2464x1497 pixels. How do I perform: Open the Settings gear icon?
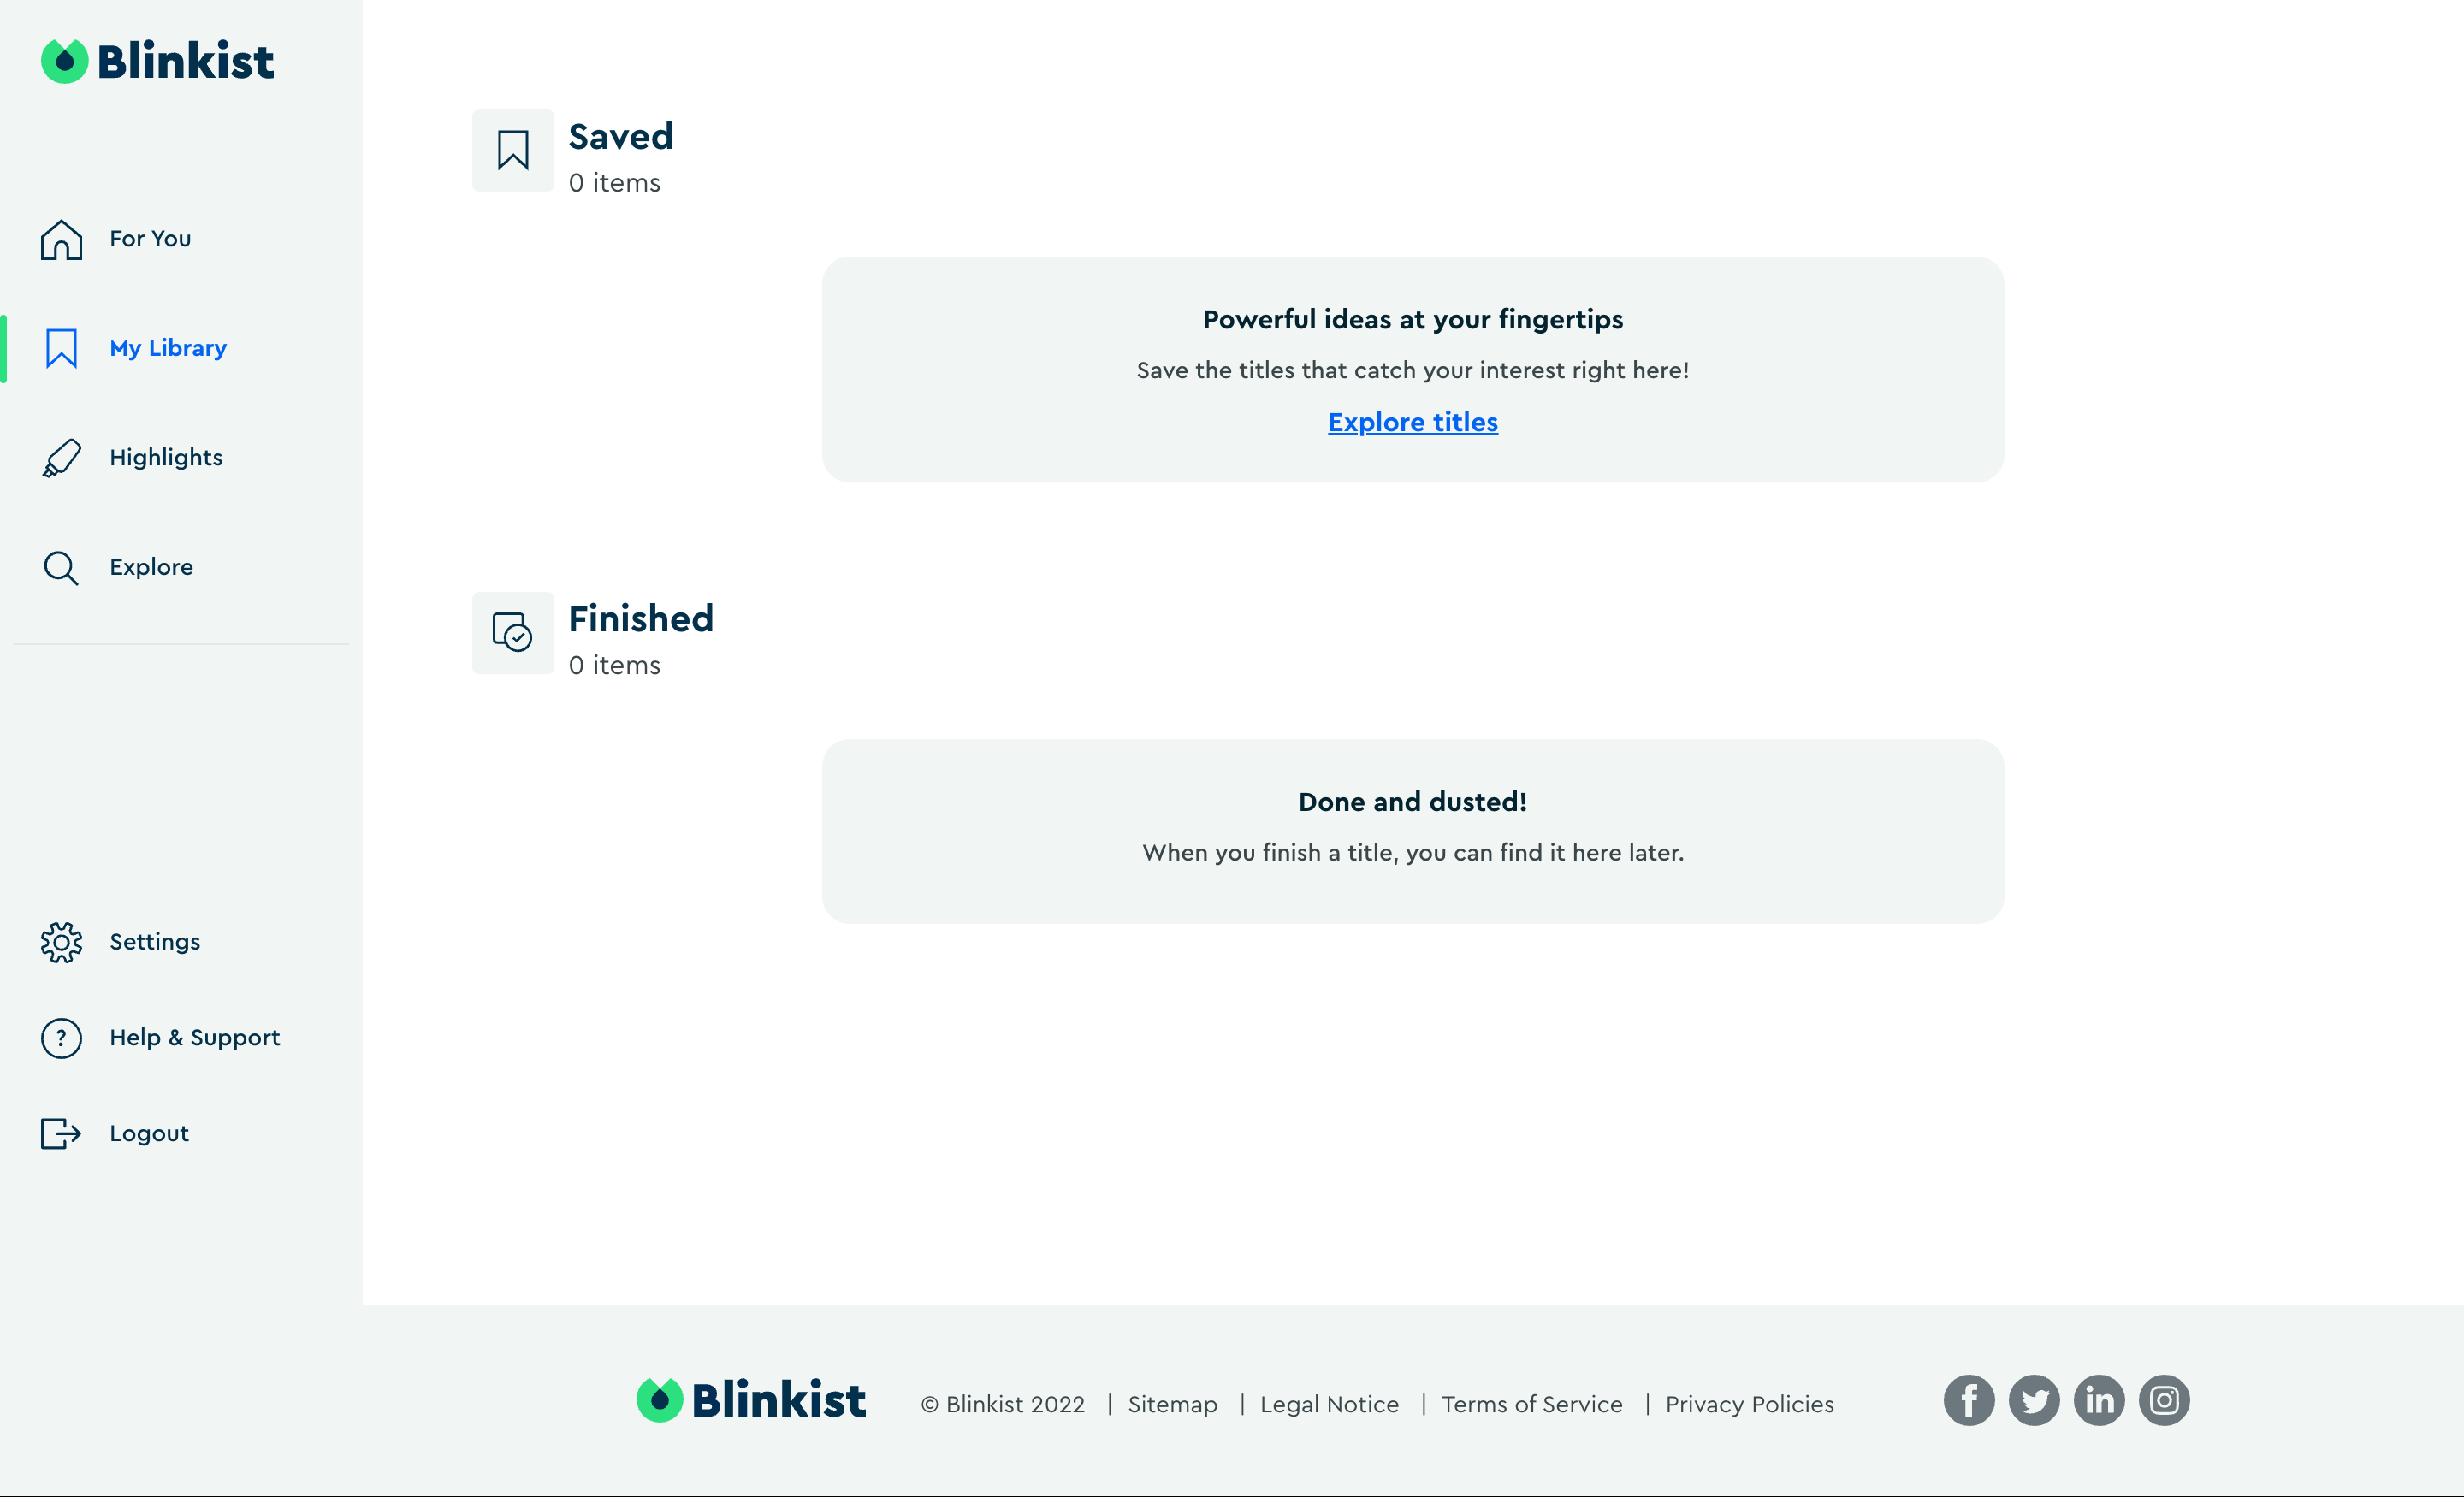tap(61, 942)
